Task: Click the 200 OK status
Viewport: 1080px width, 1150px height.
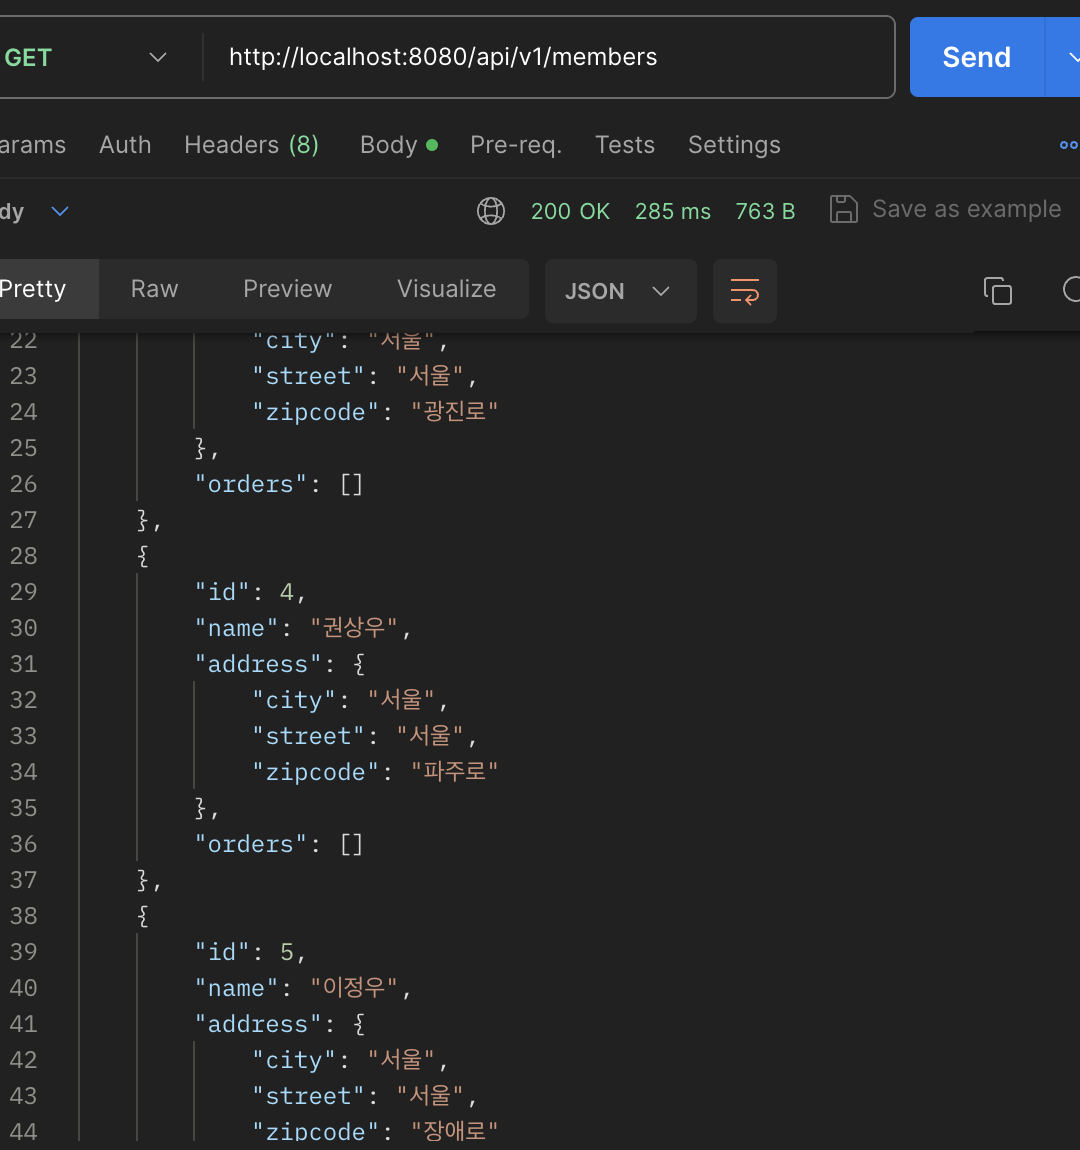Action: point(570,211)
